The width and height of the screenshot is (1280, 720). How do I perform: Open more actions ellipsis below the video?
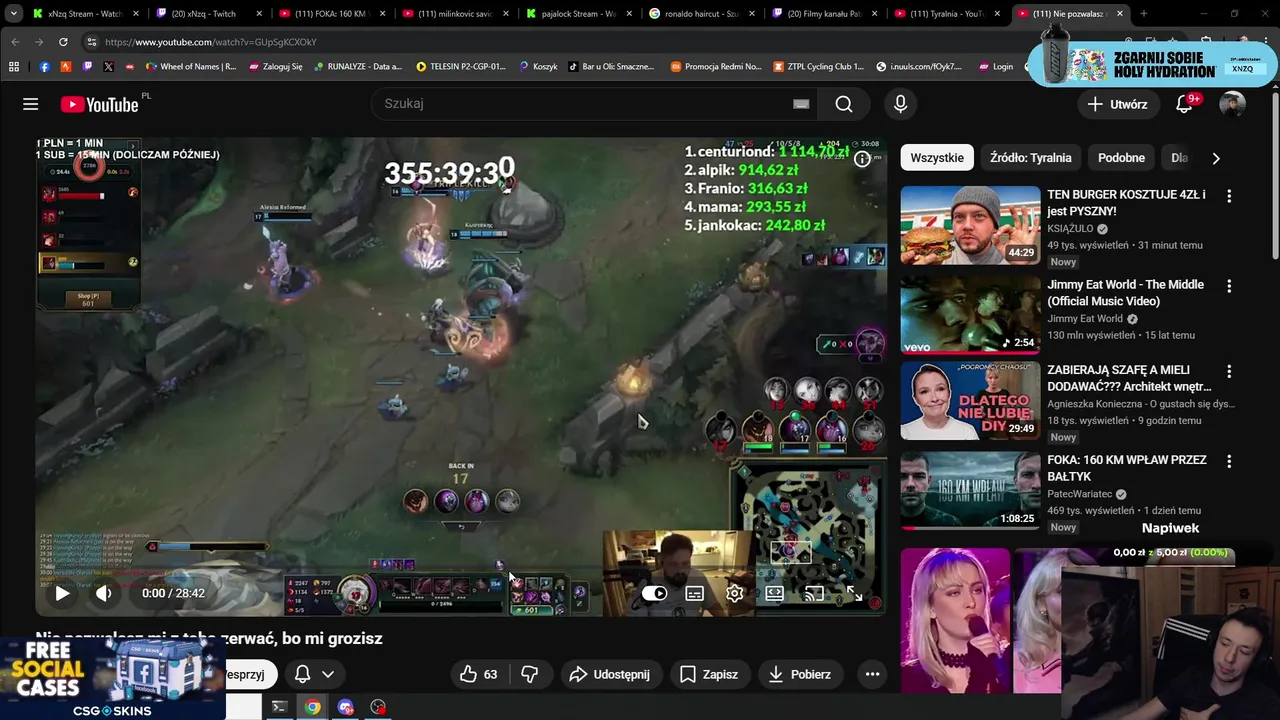(872, 674)
